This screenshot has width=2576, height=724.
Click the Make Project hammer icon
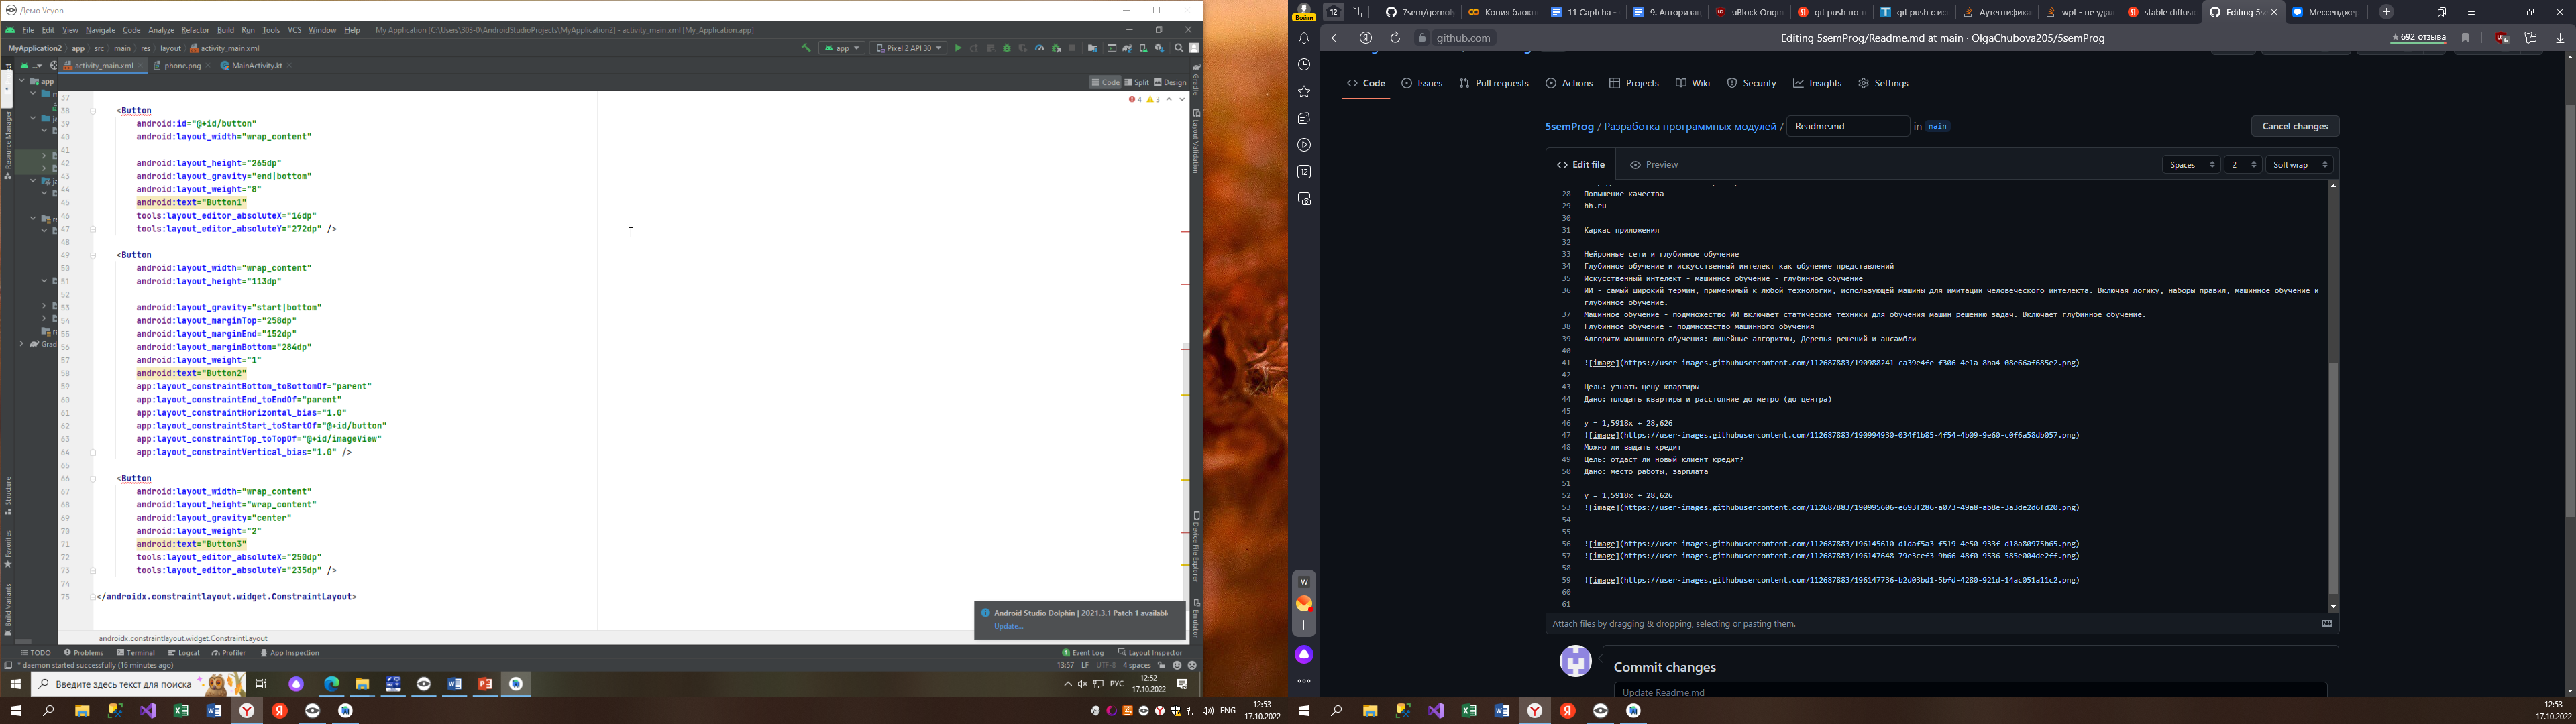coord(806,48)
